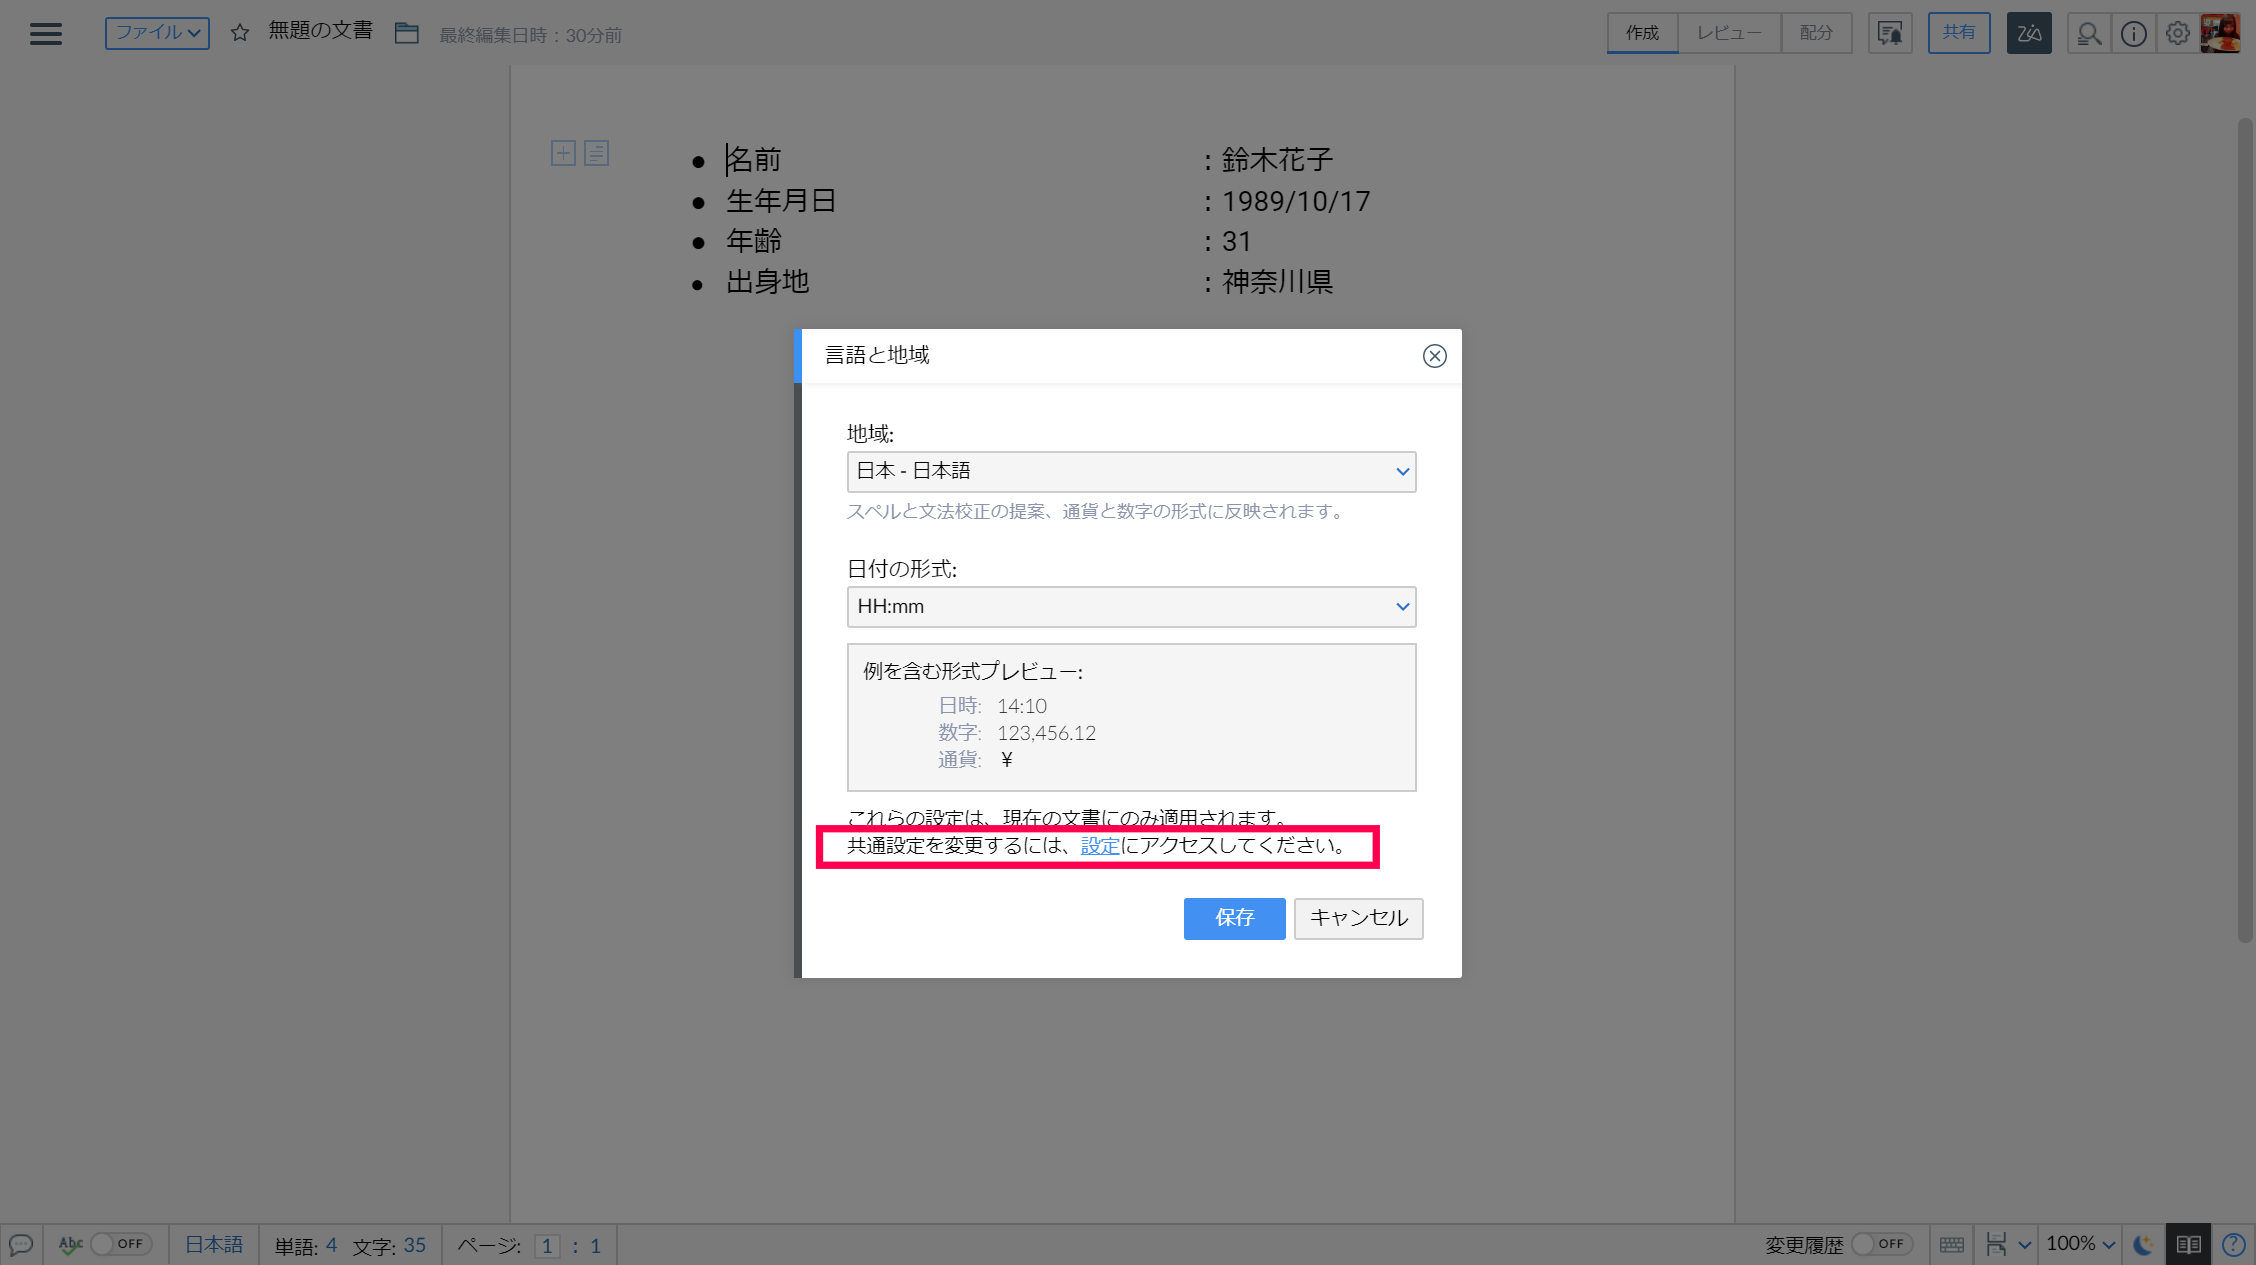Star the document as favorite

point(240,33)
